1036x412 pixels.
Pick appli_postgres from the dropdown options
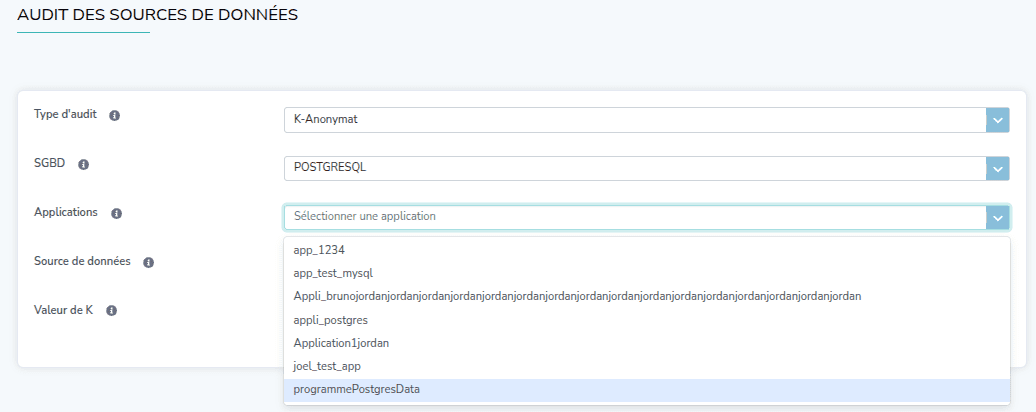pyautogui.click(x=331, y=320)
